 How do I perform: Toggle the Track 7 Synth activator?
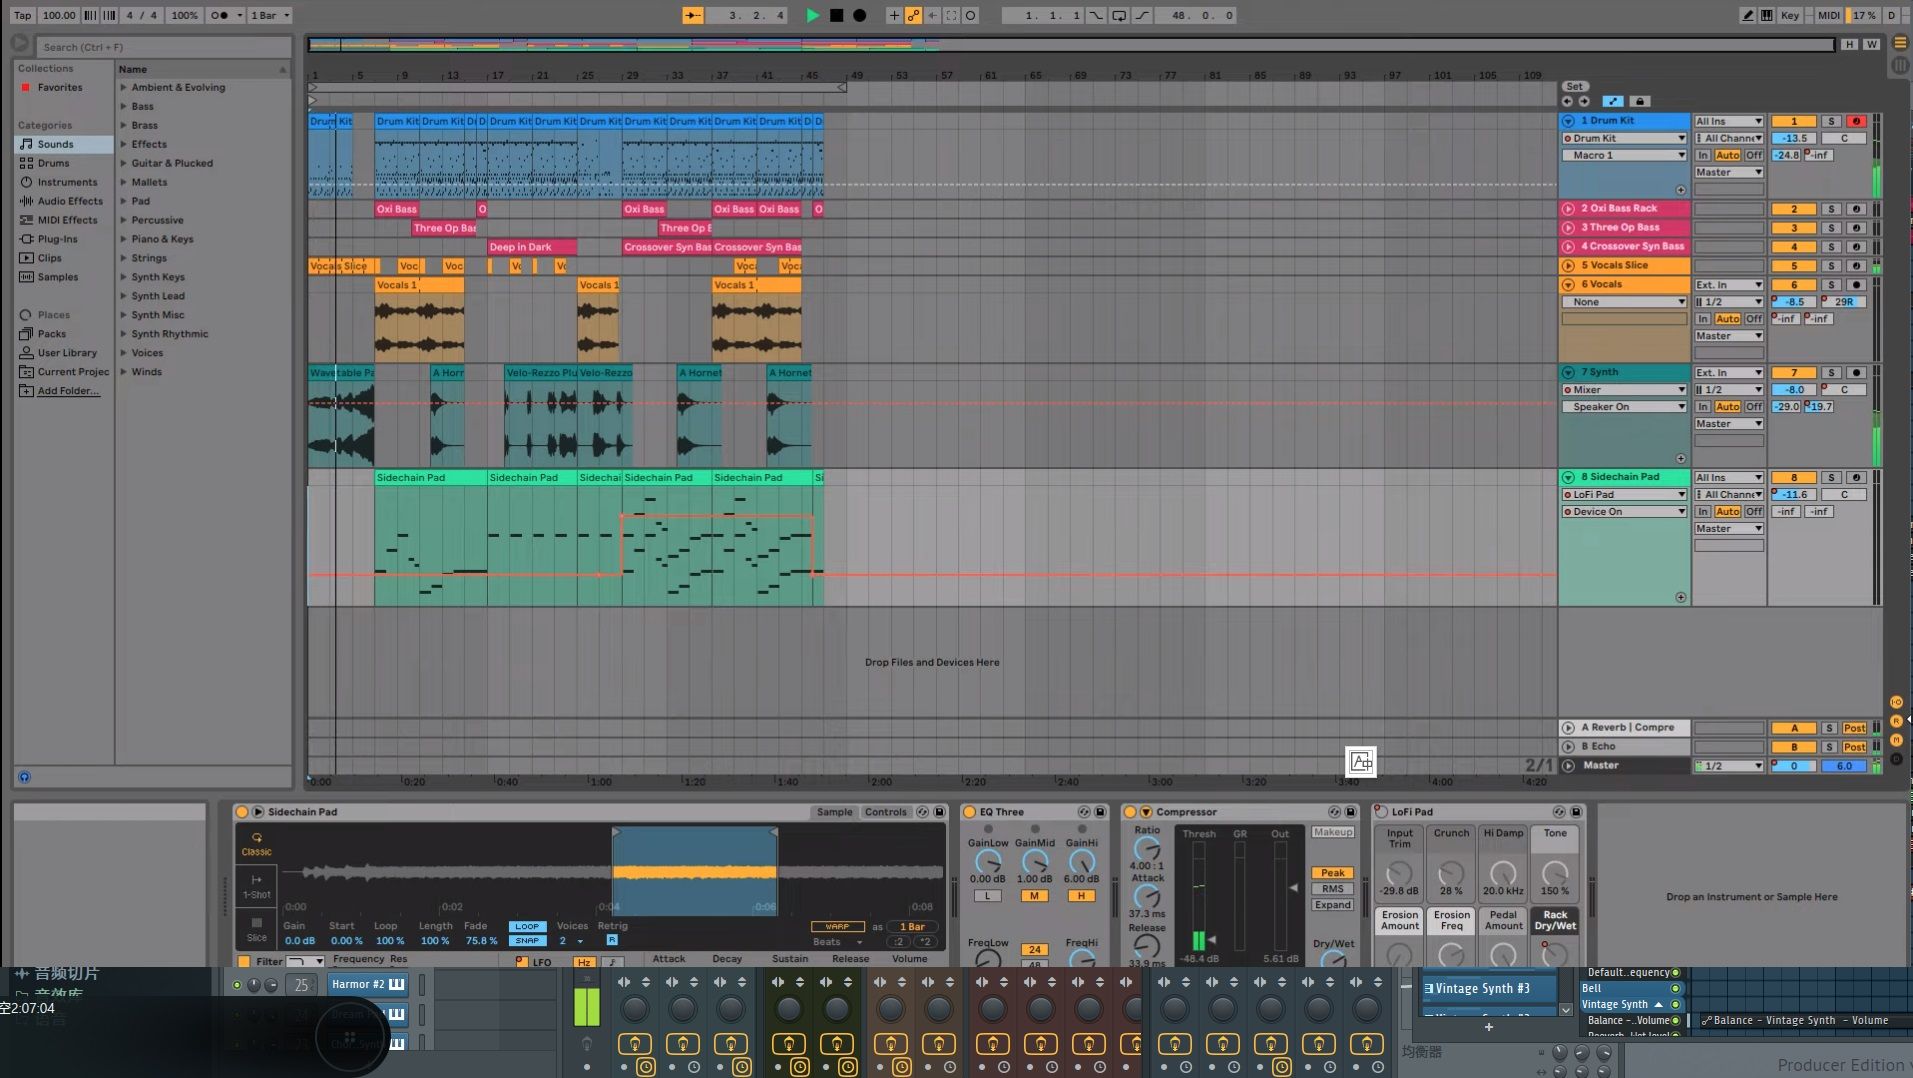[1793, 372]
